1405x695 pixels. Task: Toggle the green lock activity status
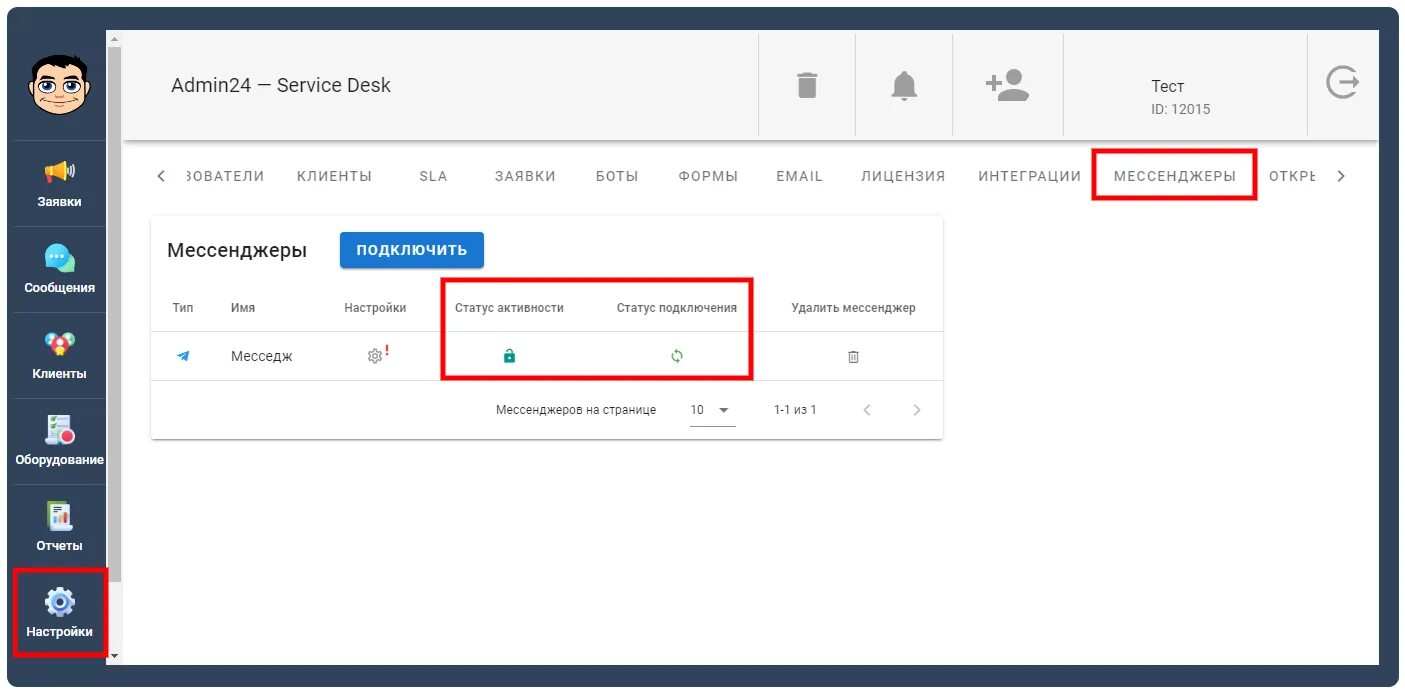tap(509, 356)
